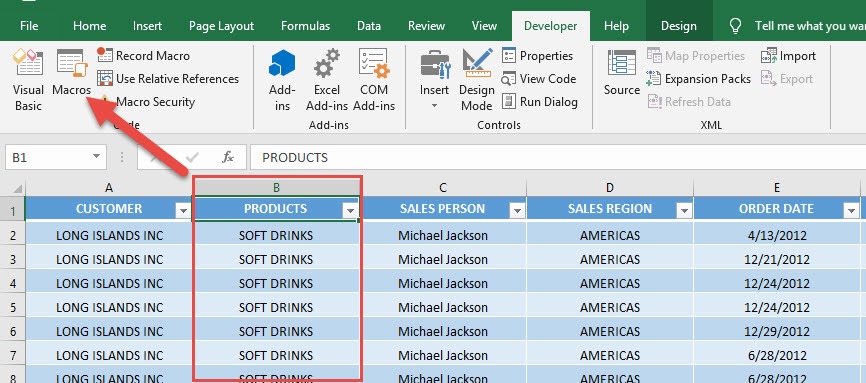Switch to the View tab
866x383 pixels.
[484, 26]
